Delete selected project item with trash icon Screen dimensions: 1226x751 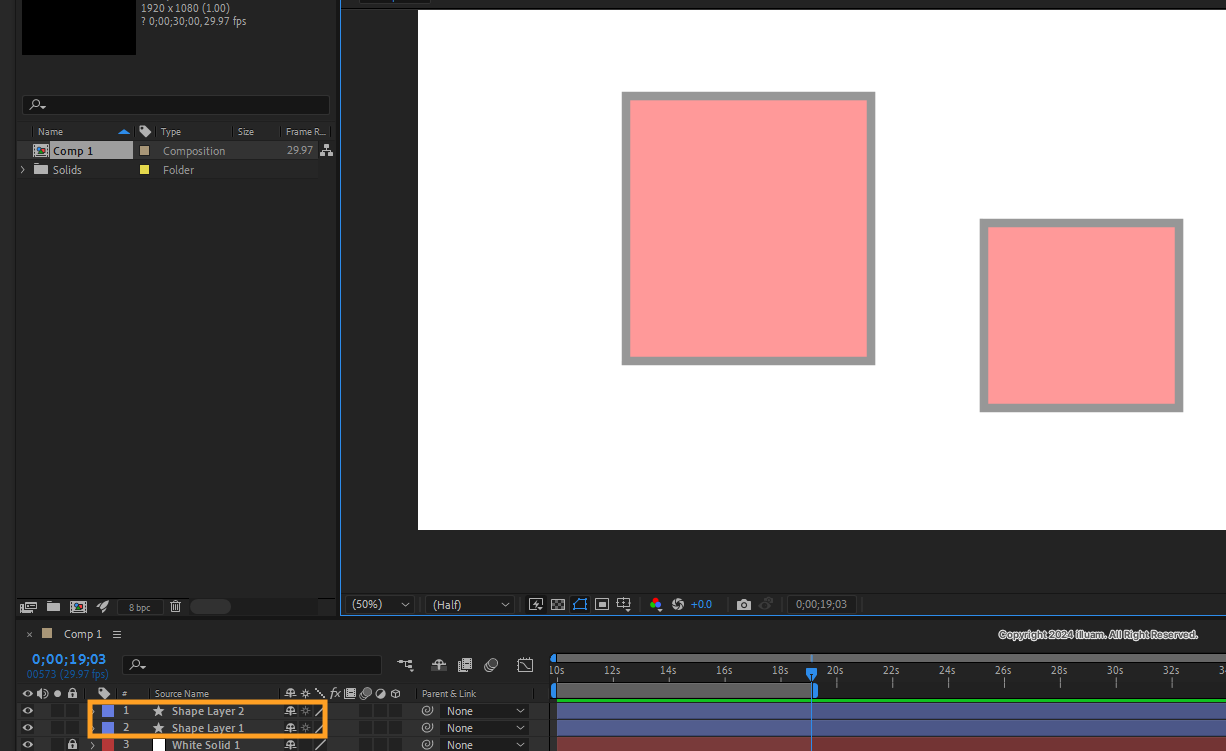(176, 606)
